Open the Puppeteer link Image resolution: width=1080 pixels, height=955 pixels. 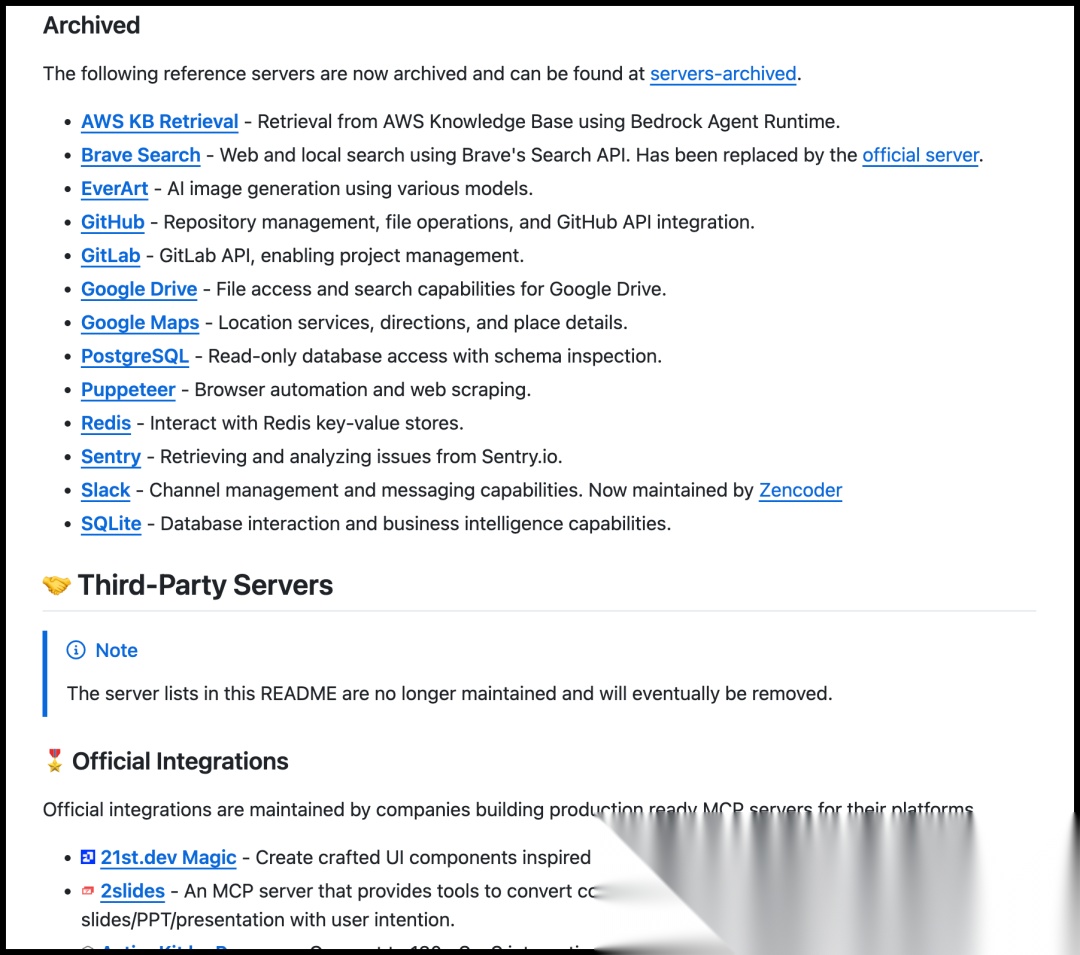coord(128,389)
